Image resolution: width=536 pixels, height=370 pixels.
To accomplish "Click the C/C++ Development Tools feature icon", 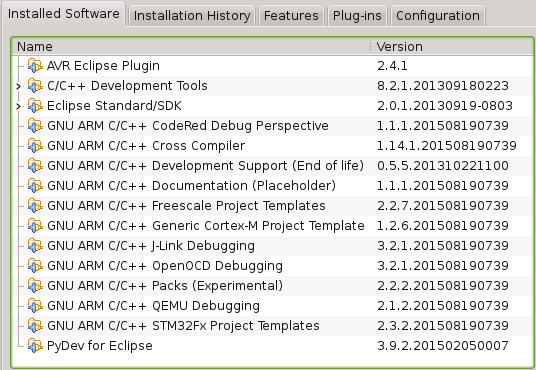I will pyautogui.click(x=35, y=85).
